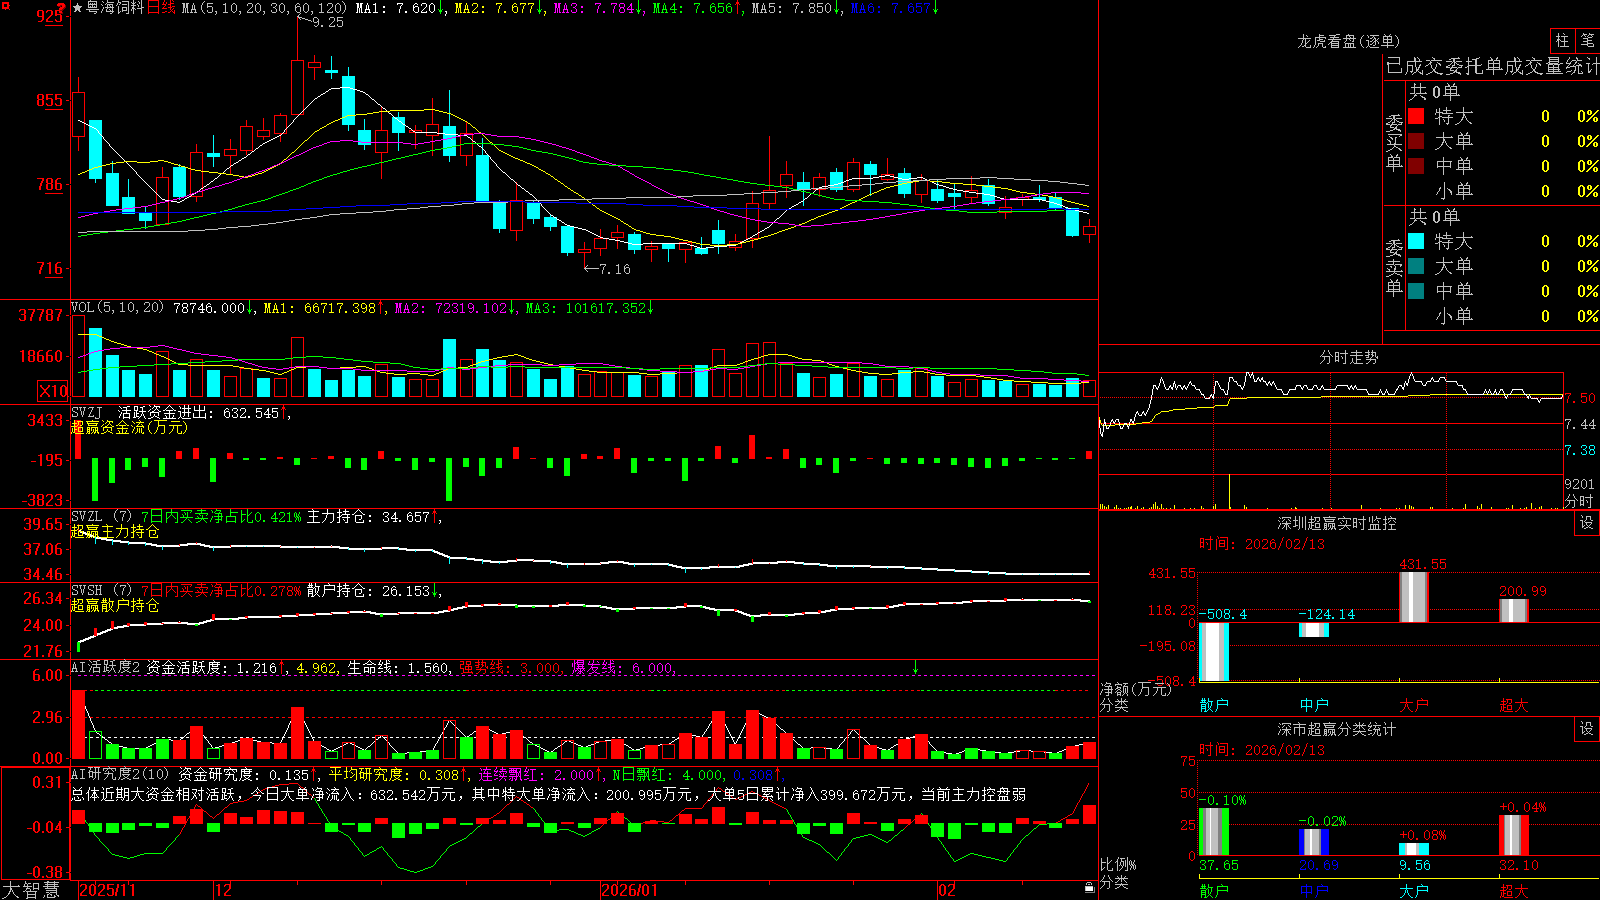Viewport: 1600px width, 900px height.
Task: Click the green down arrow in AI活跃度 panel
Action: coord(915,667)
